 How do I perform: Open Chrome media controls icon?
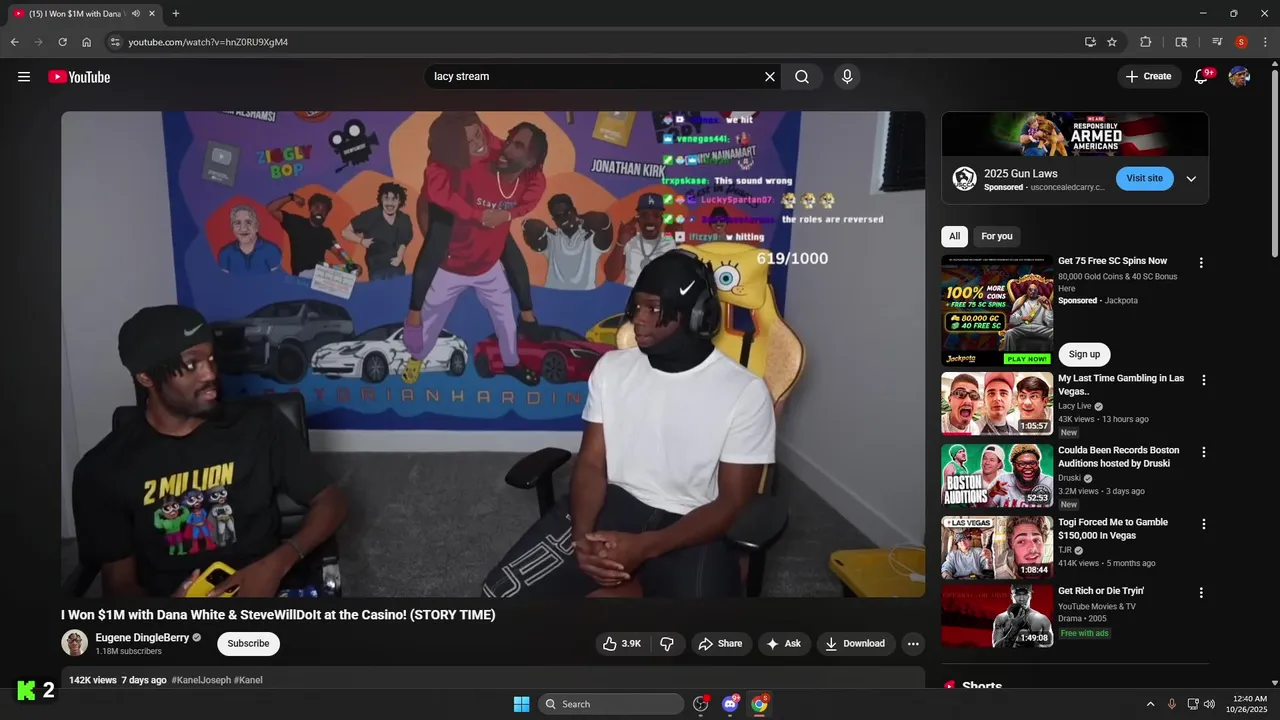tap(1217, 42)
